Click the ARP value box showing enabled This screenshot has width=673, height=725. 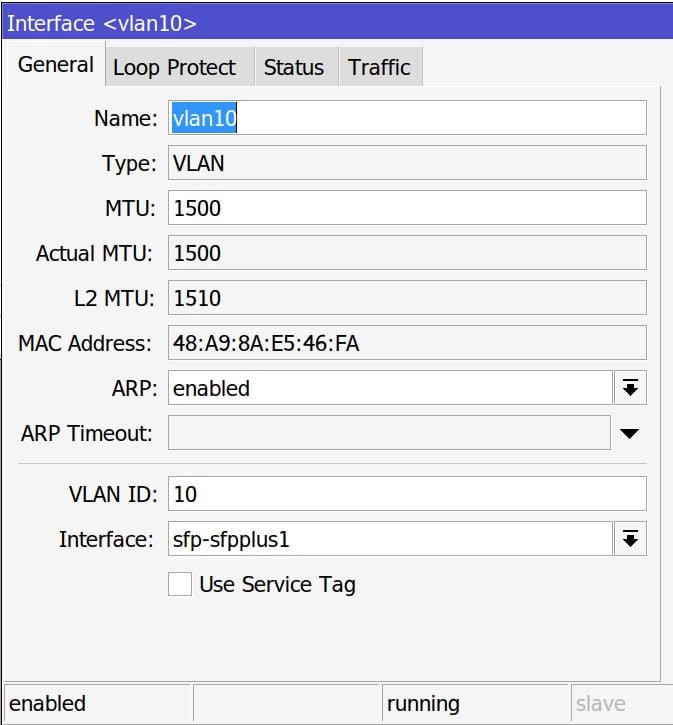pos(389,388)
